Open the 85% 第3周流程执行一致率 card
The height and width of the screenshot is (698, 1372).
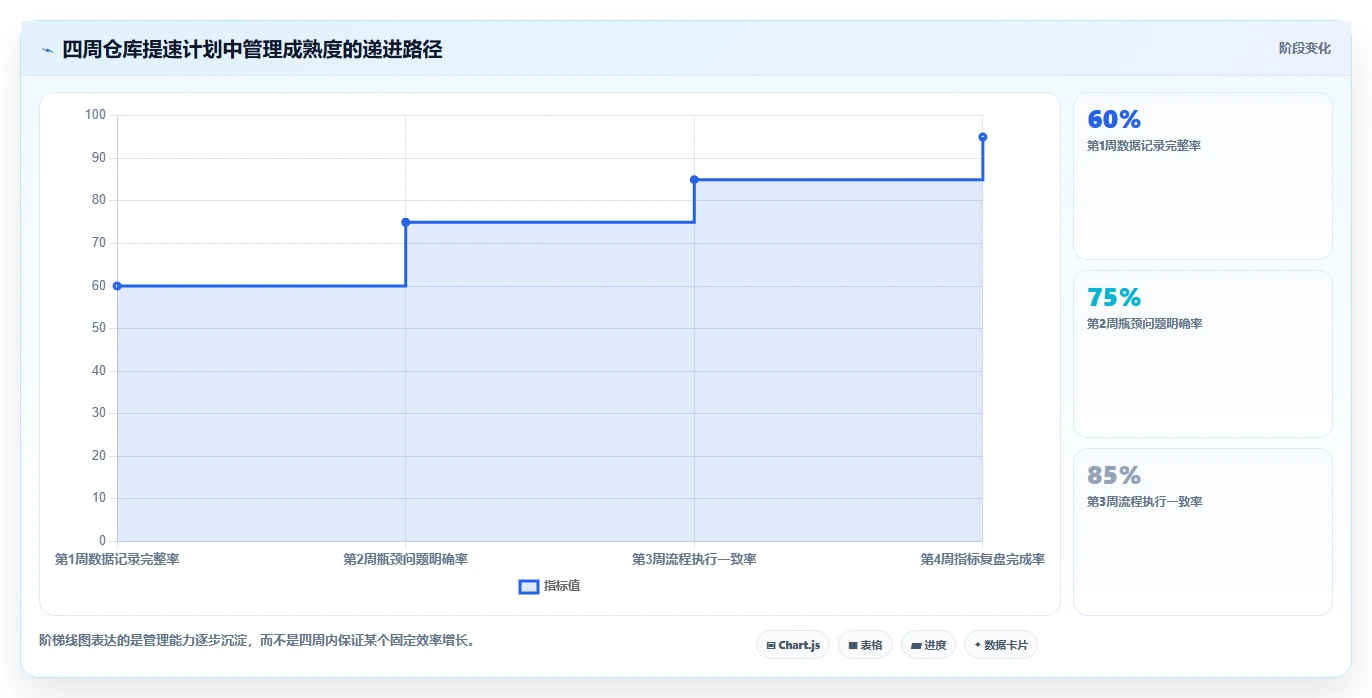[x=1203, y=532]
